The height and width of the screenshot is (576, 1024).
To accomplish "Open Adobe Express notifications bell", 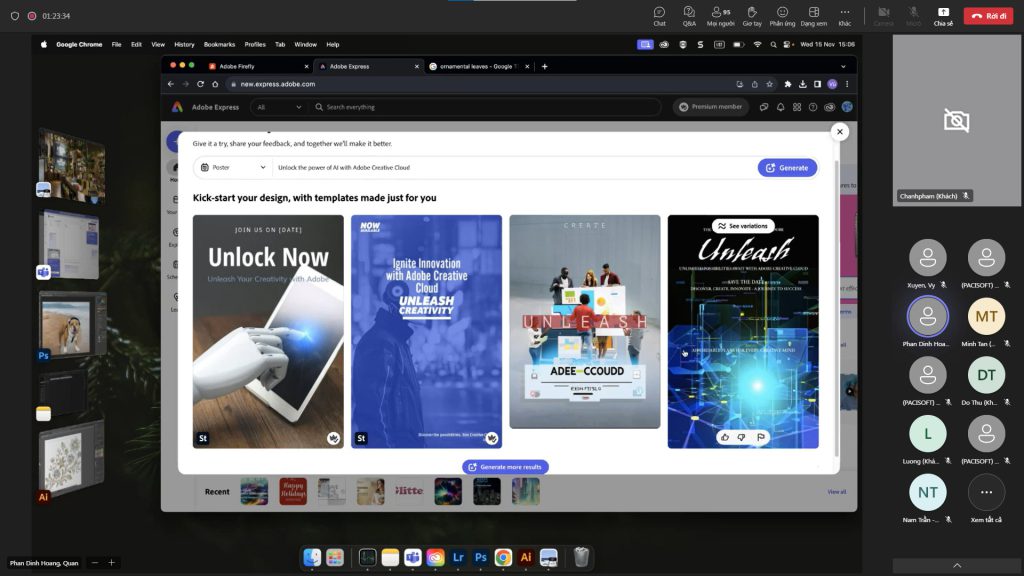I will (780, 107).
